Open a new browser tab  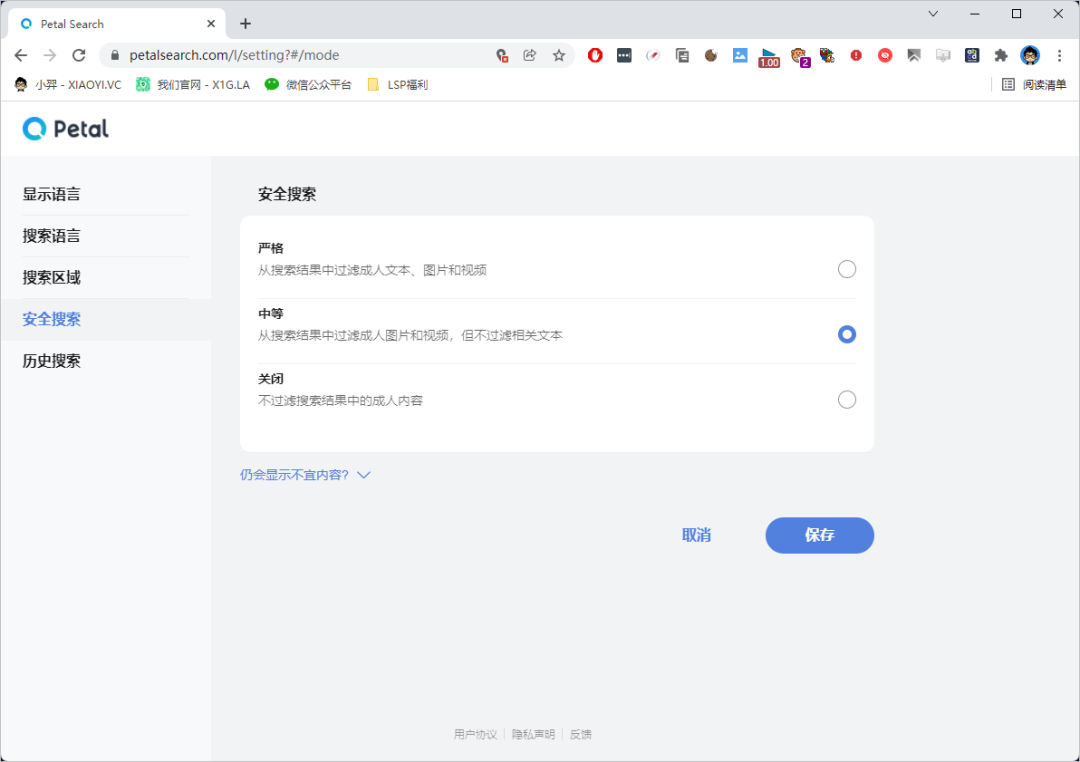coord(245,23)
